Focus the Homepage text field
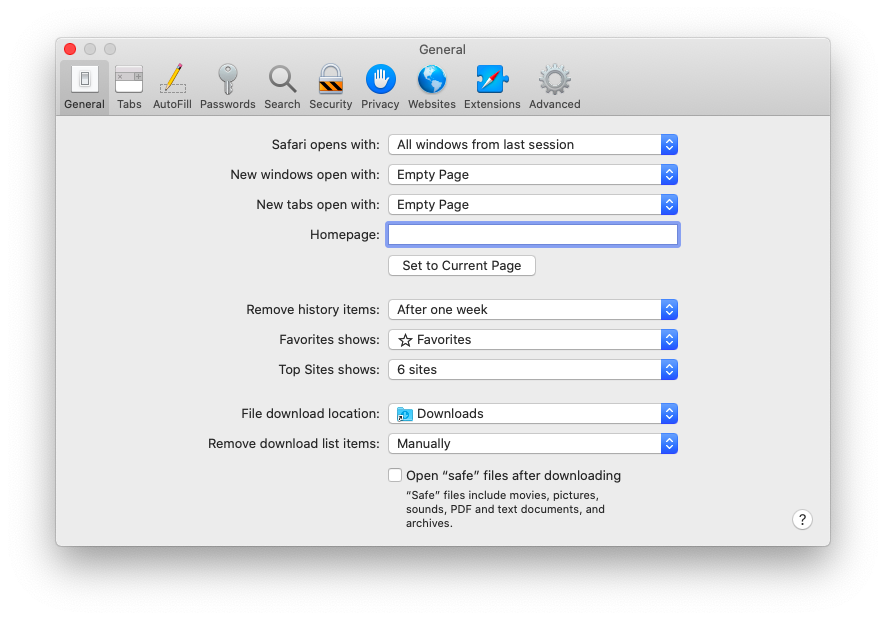Viewport: 886px width, 620px height. click(x=533, y=235)
